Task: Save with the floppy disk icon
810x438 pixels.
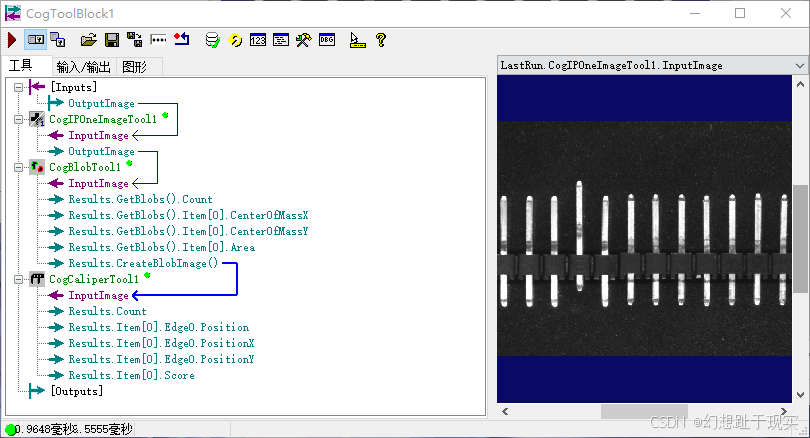Action: tap(112, 40)
